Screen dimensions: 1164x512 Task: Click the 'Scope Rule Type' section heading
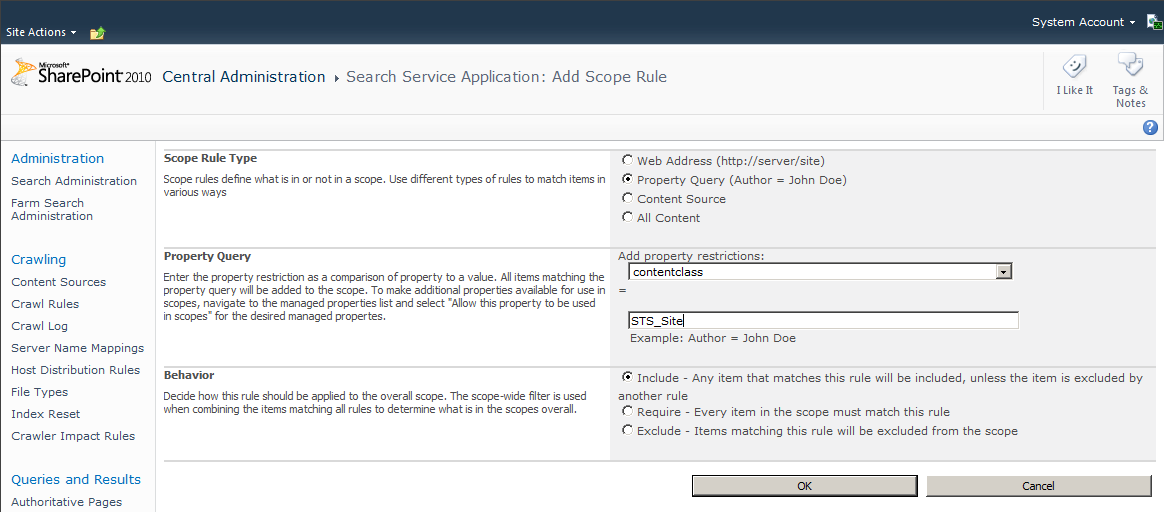(210, 158)
